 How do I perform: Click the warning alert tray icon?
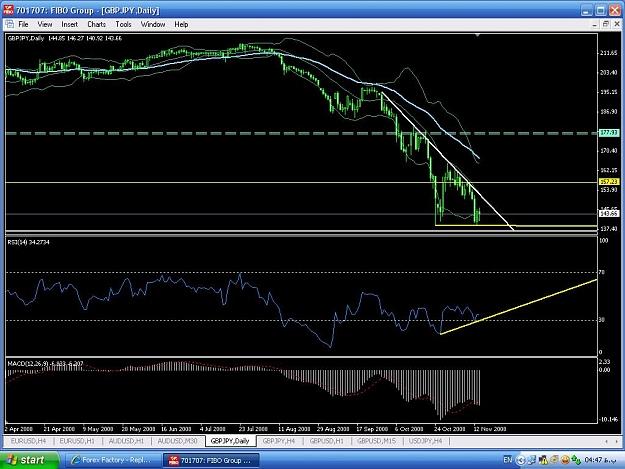point(543,460)
